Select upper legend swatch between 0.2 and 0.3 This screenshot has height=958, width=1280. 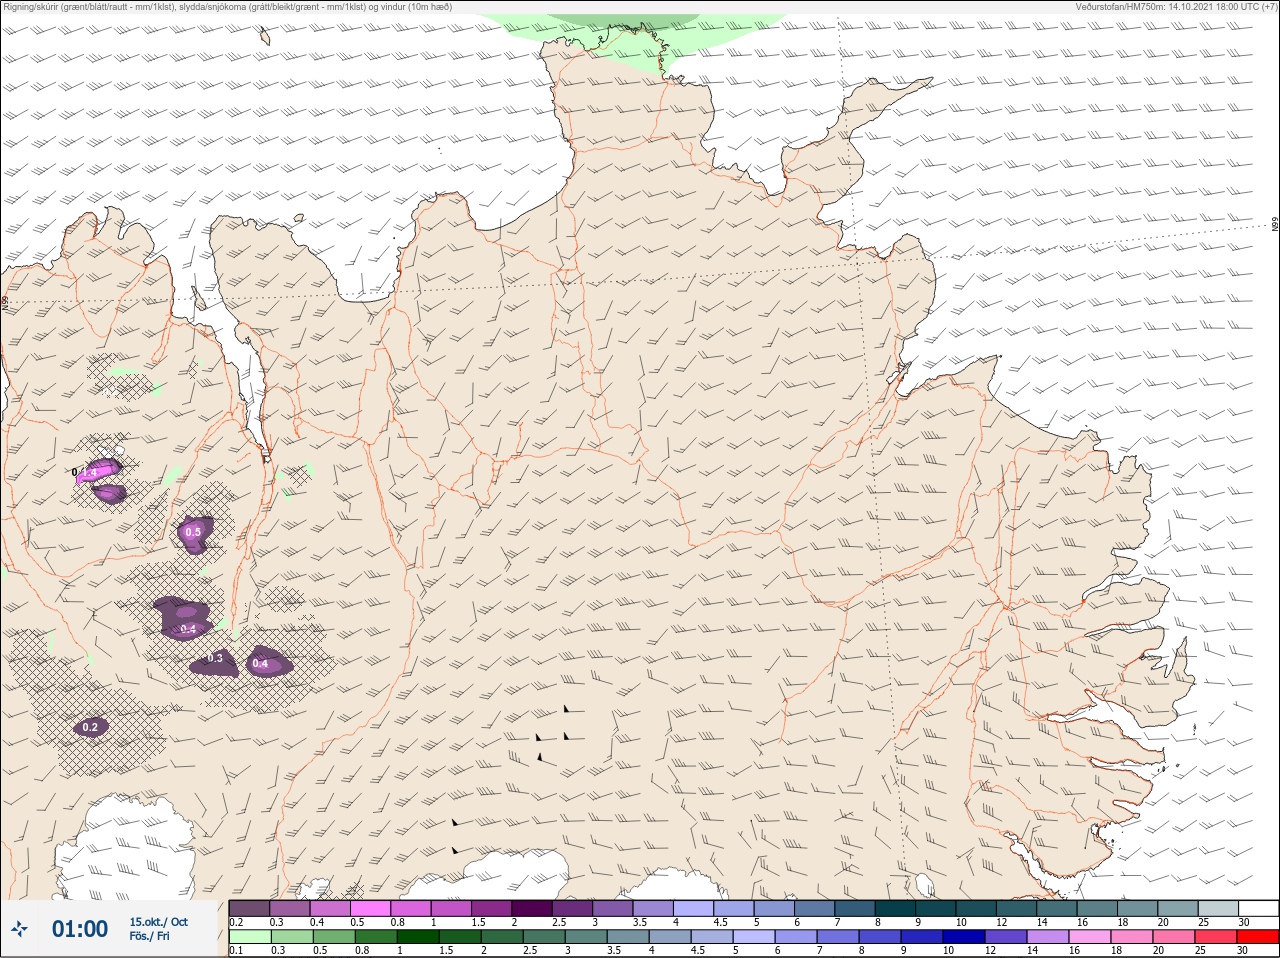(249, 908)
